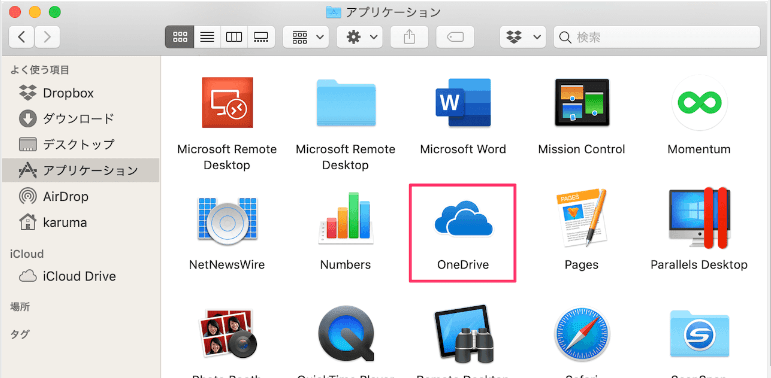Viewport: 771px width, 378px height.
Task: Click the Momentum label text
Action: pos(699,149)
